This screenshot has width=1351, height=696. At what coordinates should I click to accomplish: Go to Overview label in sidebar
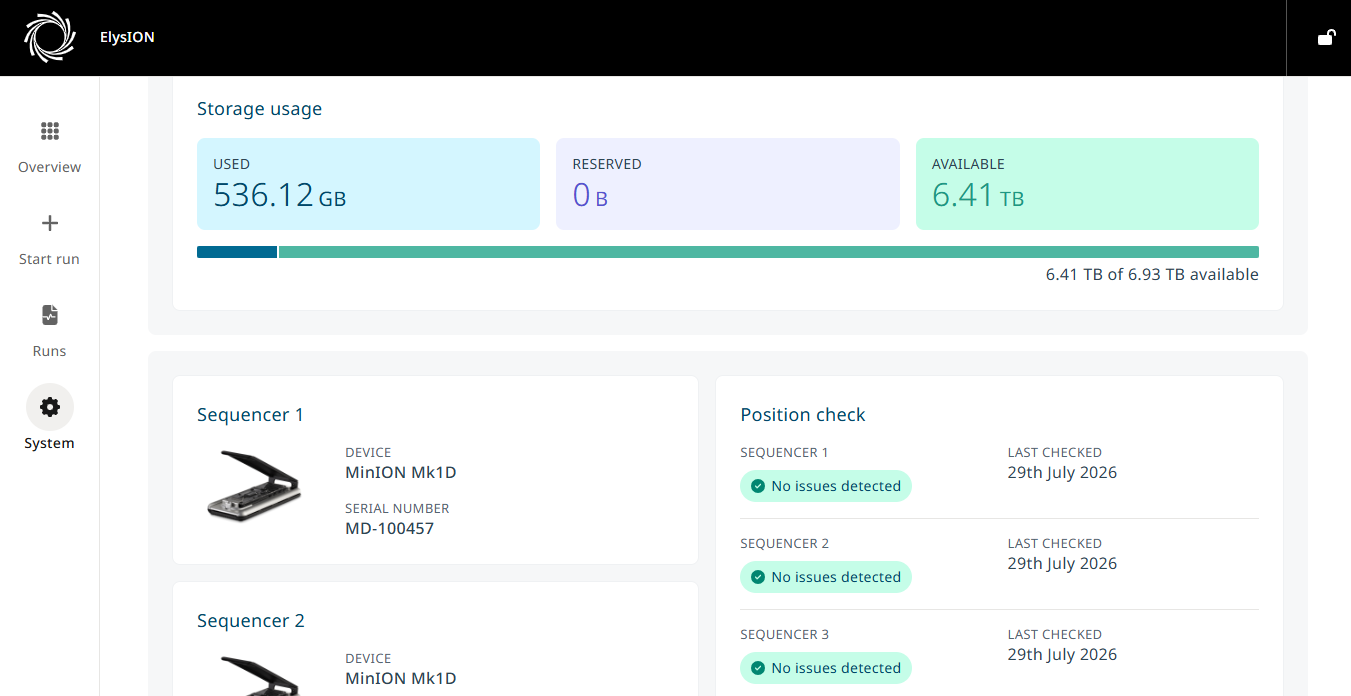pyautogui.click(x=50, y=167)
